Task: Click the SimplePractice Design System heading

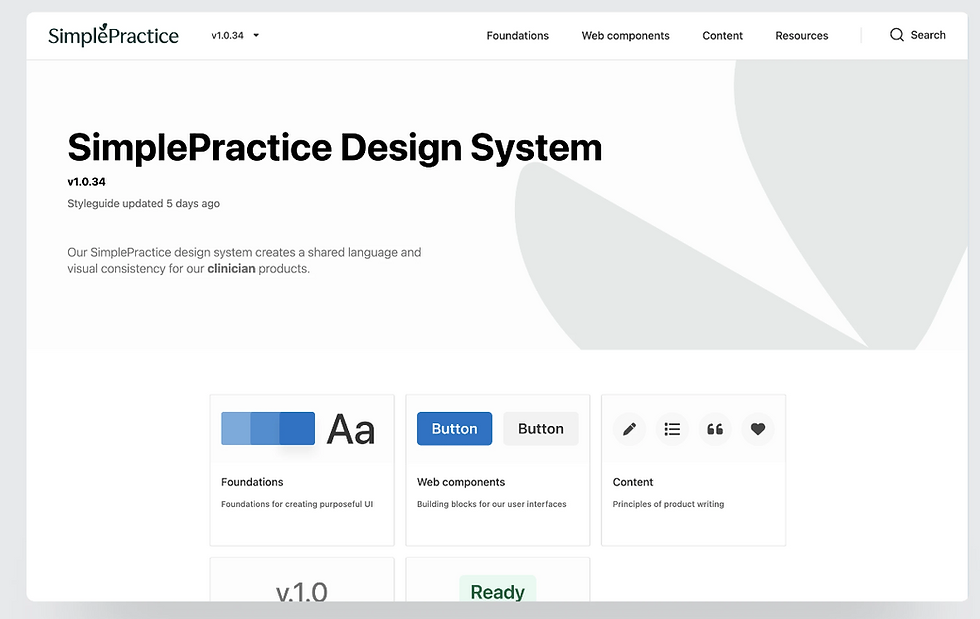Action: [334, 148]
